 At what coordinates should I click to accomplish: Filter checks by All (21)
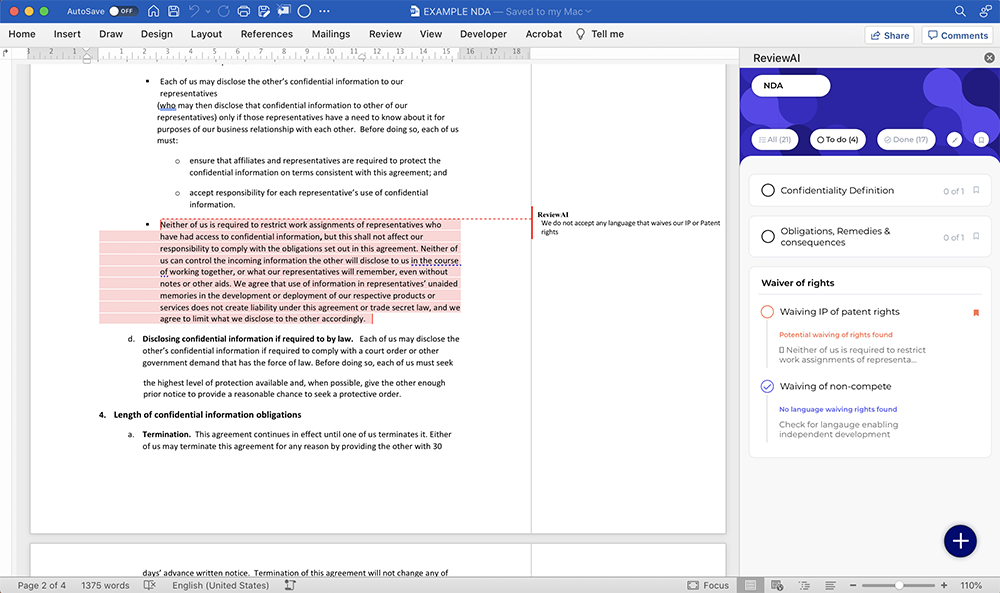pos(775,140)
